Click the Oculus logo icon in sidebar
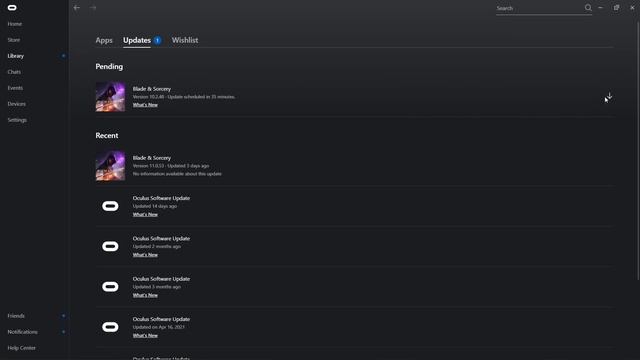640x360 pixels. pos(12,8)
